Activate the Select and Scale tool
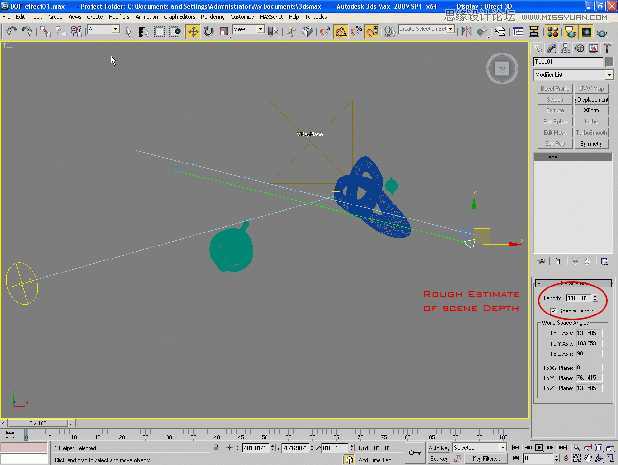618x465 pixels. coord(224,32)
